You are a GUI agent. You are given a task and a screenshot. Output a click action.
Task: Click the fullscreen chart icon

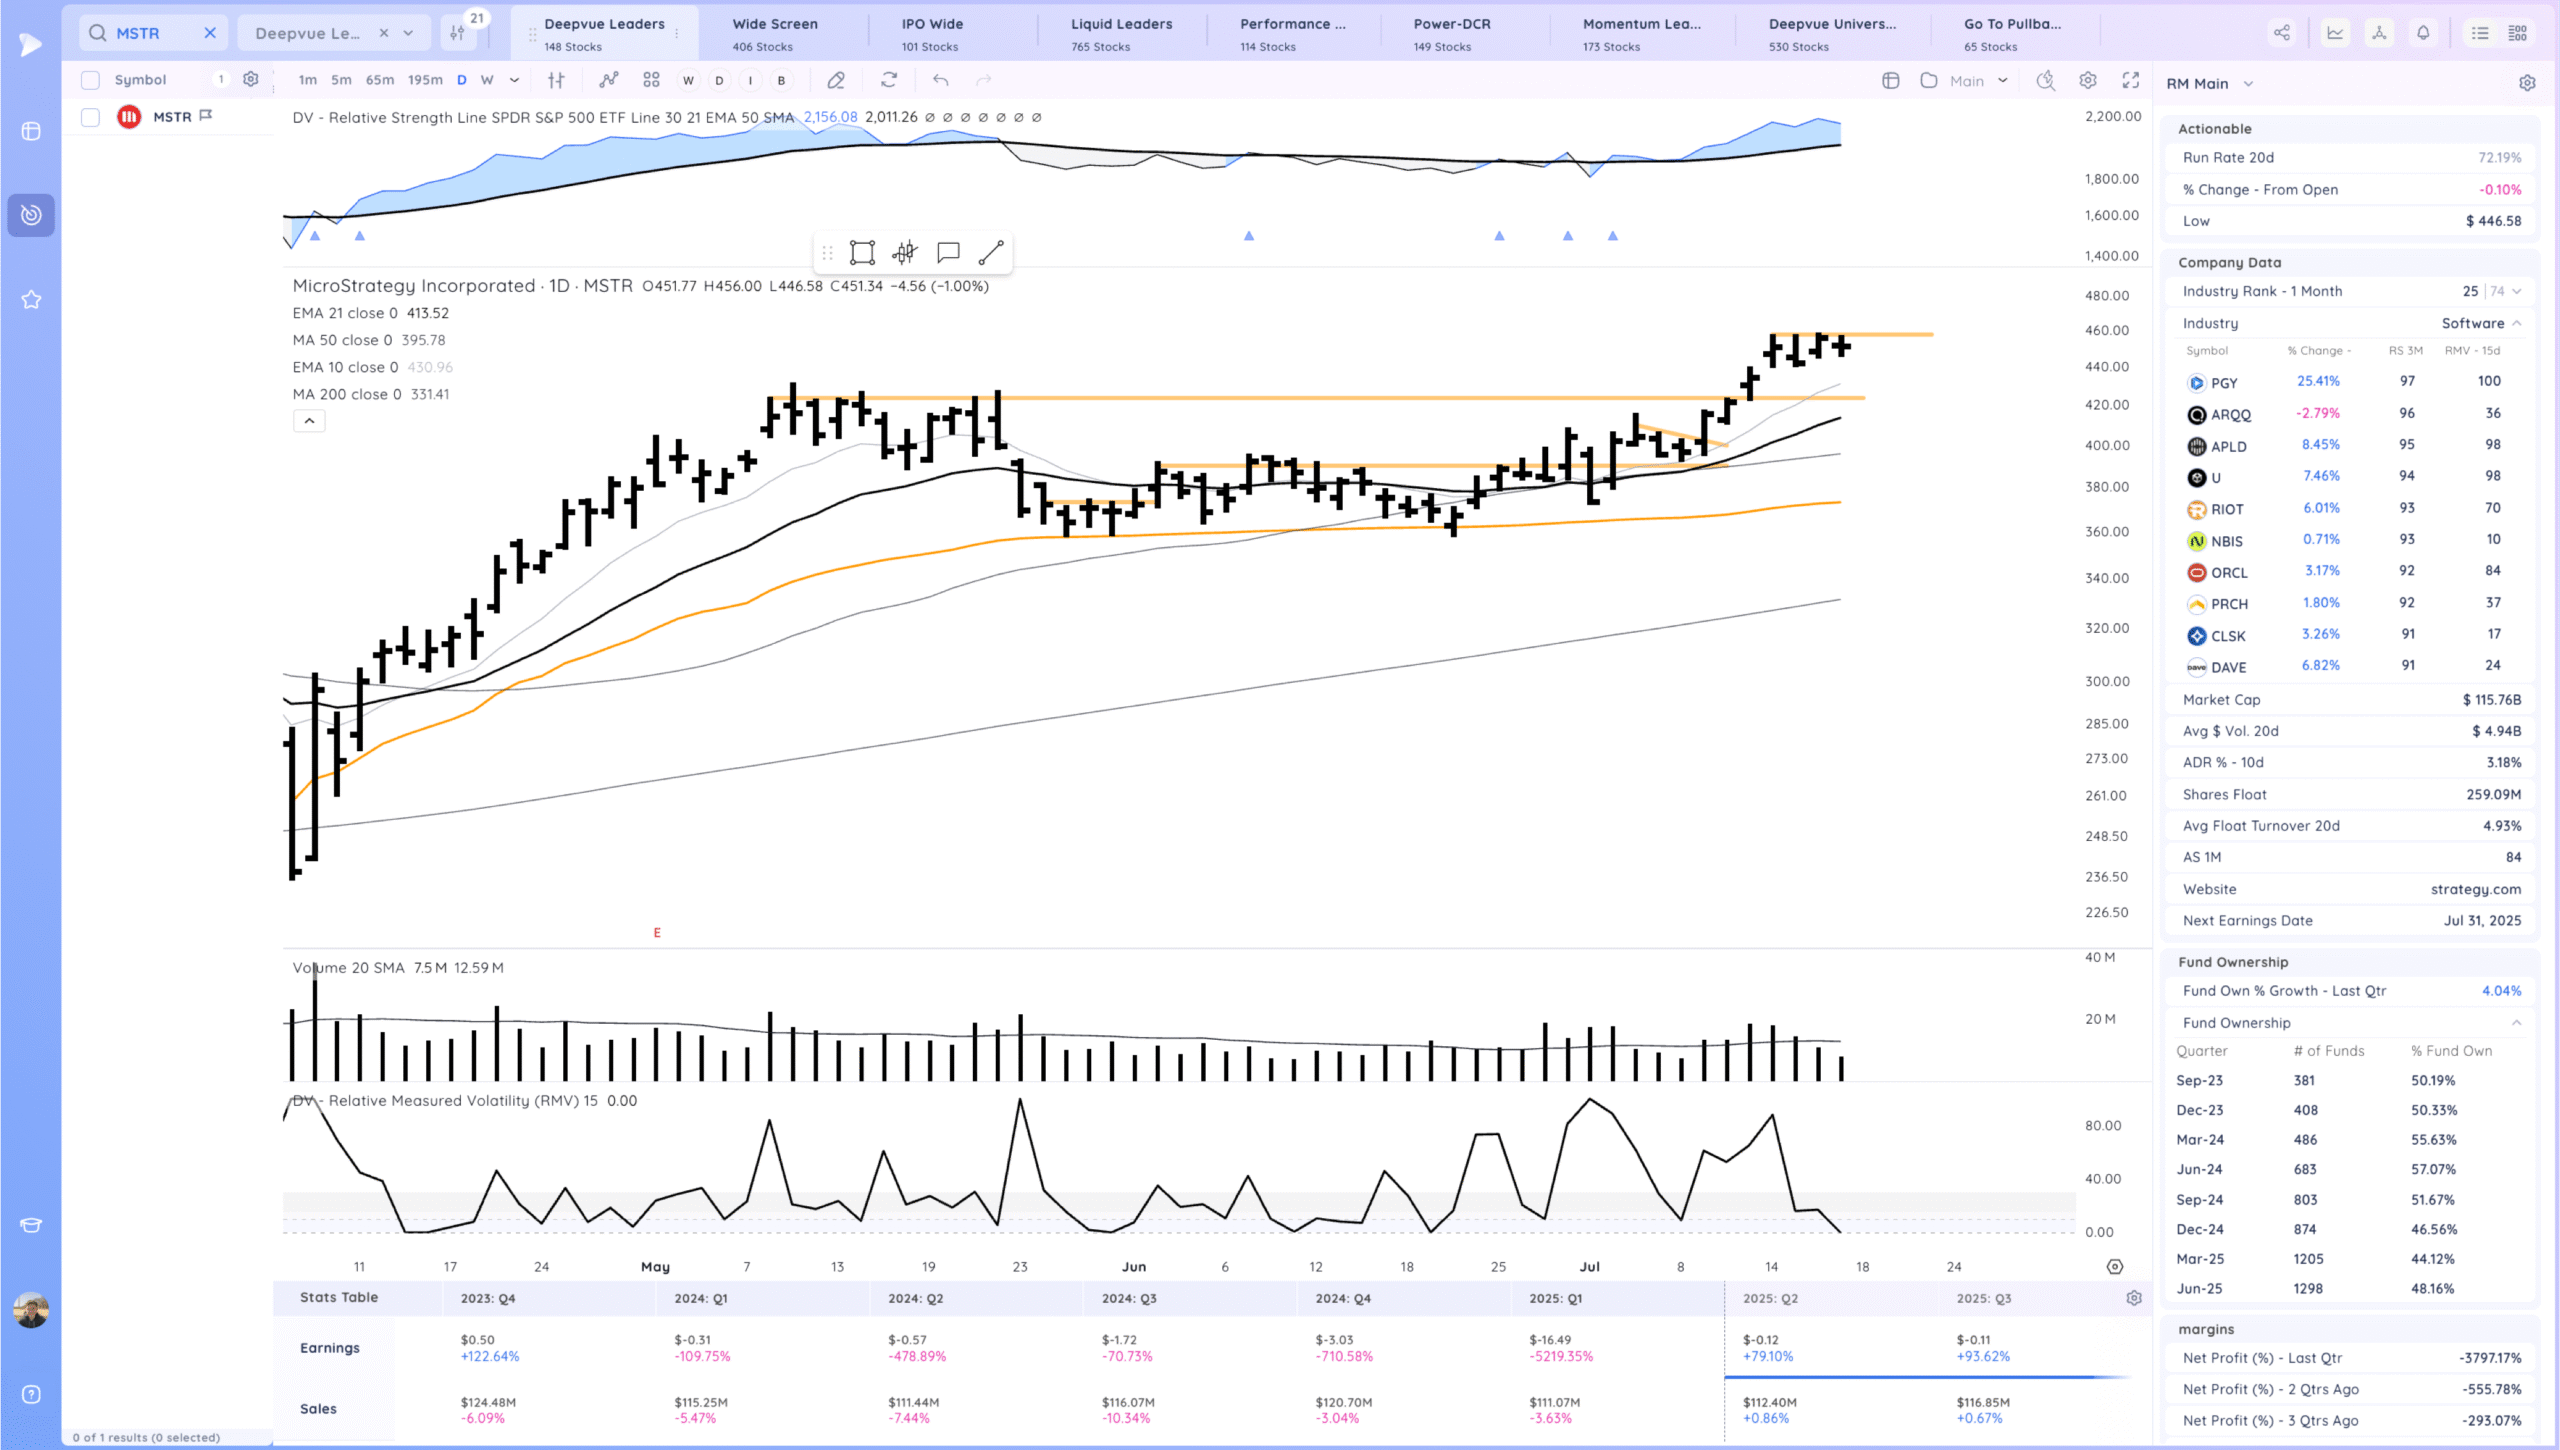click(2131, 80)
